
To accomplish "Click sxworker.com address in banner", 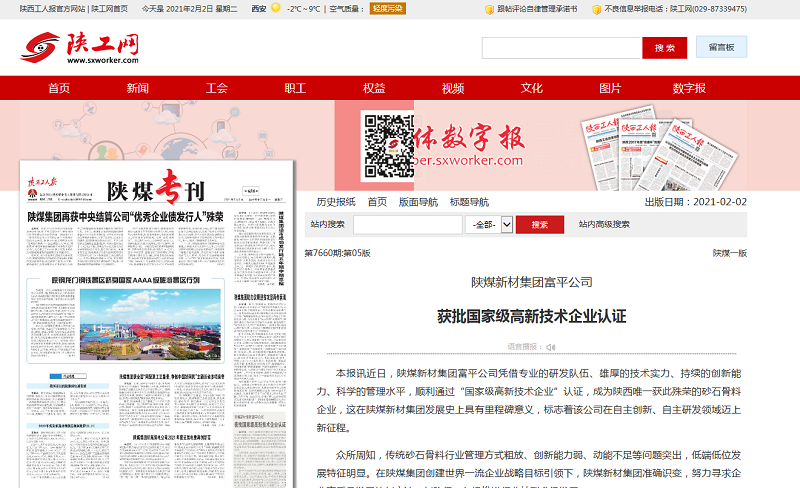I will click(468, 160).
